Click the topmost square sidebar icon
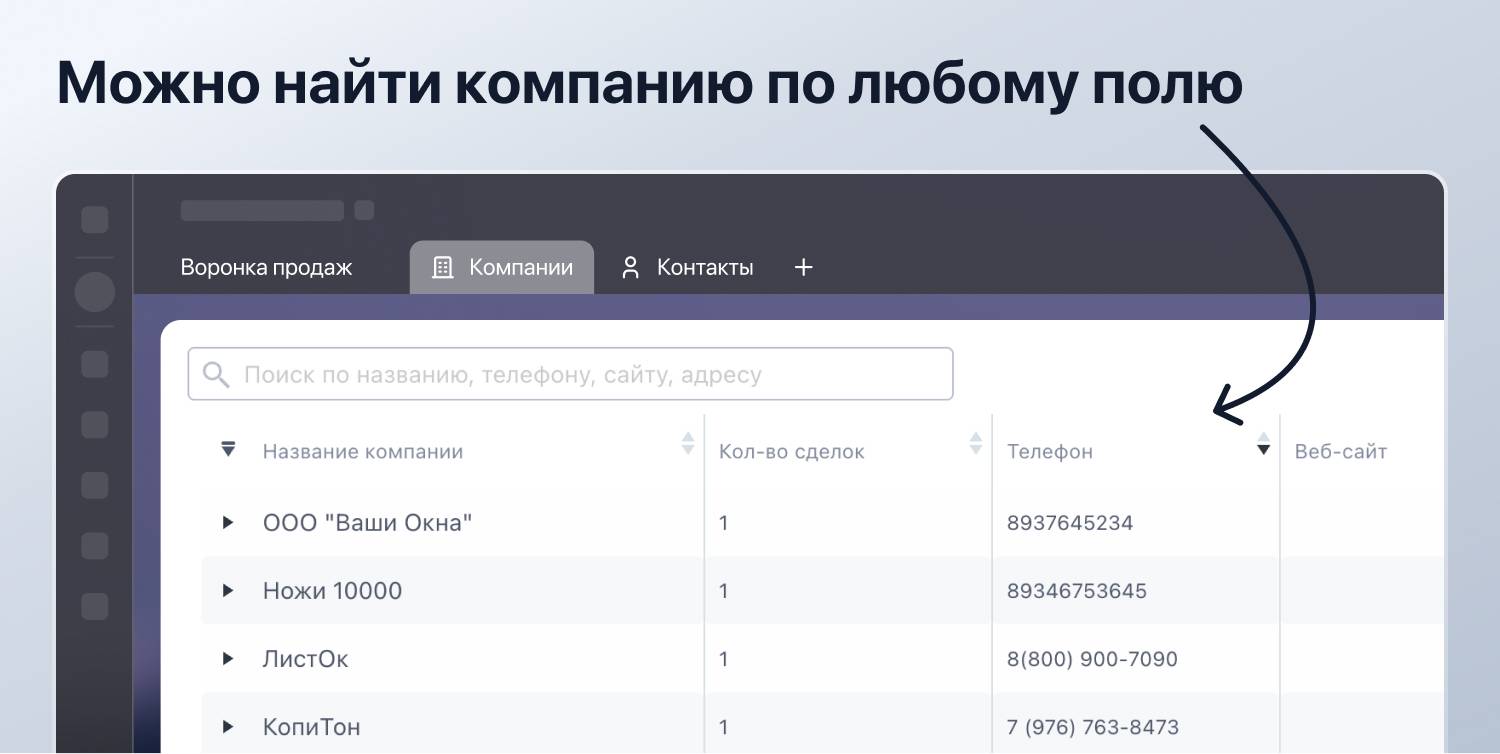The width and height of the screenshot is (1500, 754). (95, 220)
